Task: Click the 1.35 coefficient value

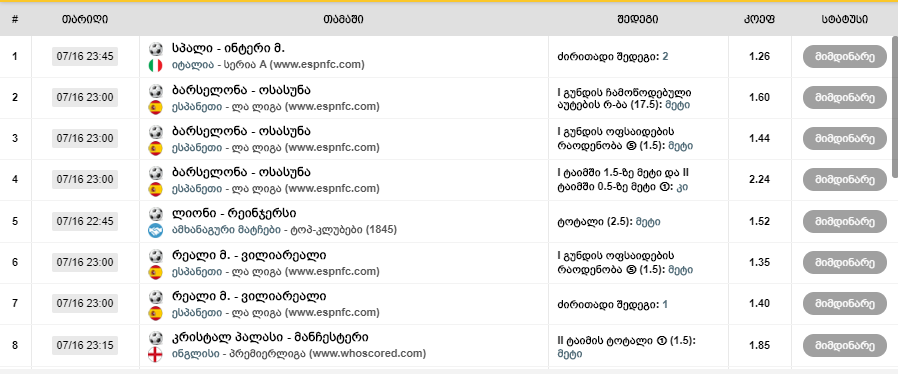Action: tap(759, 262)
